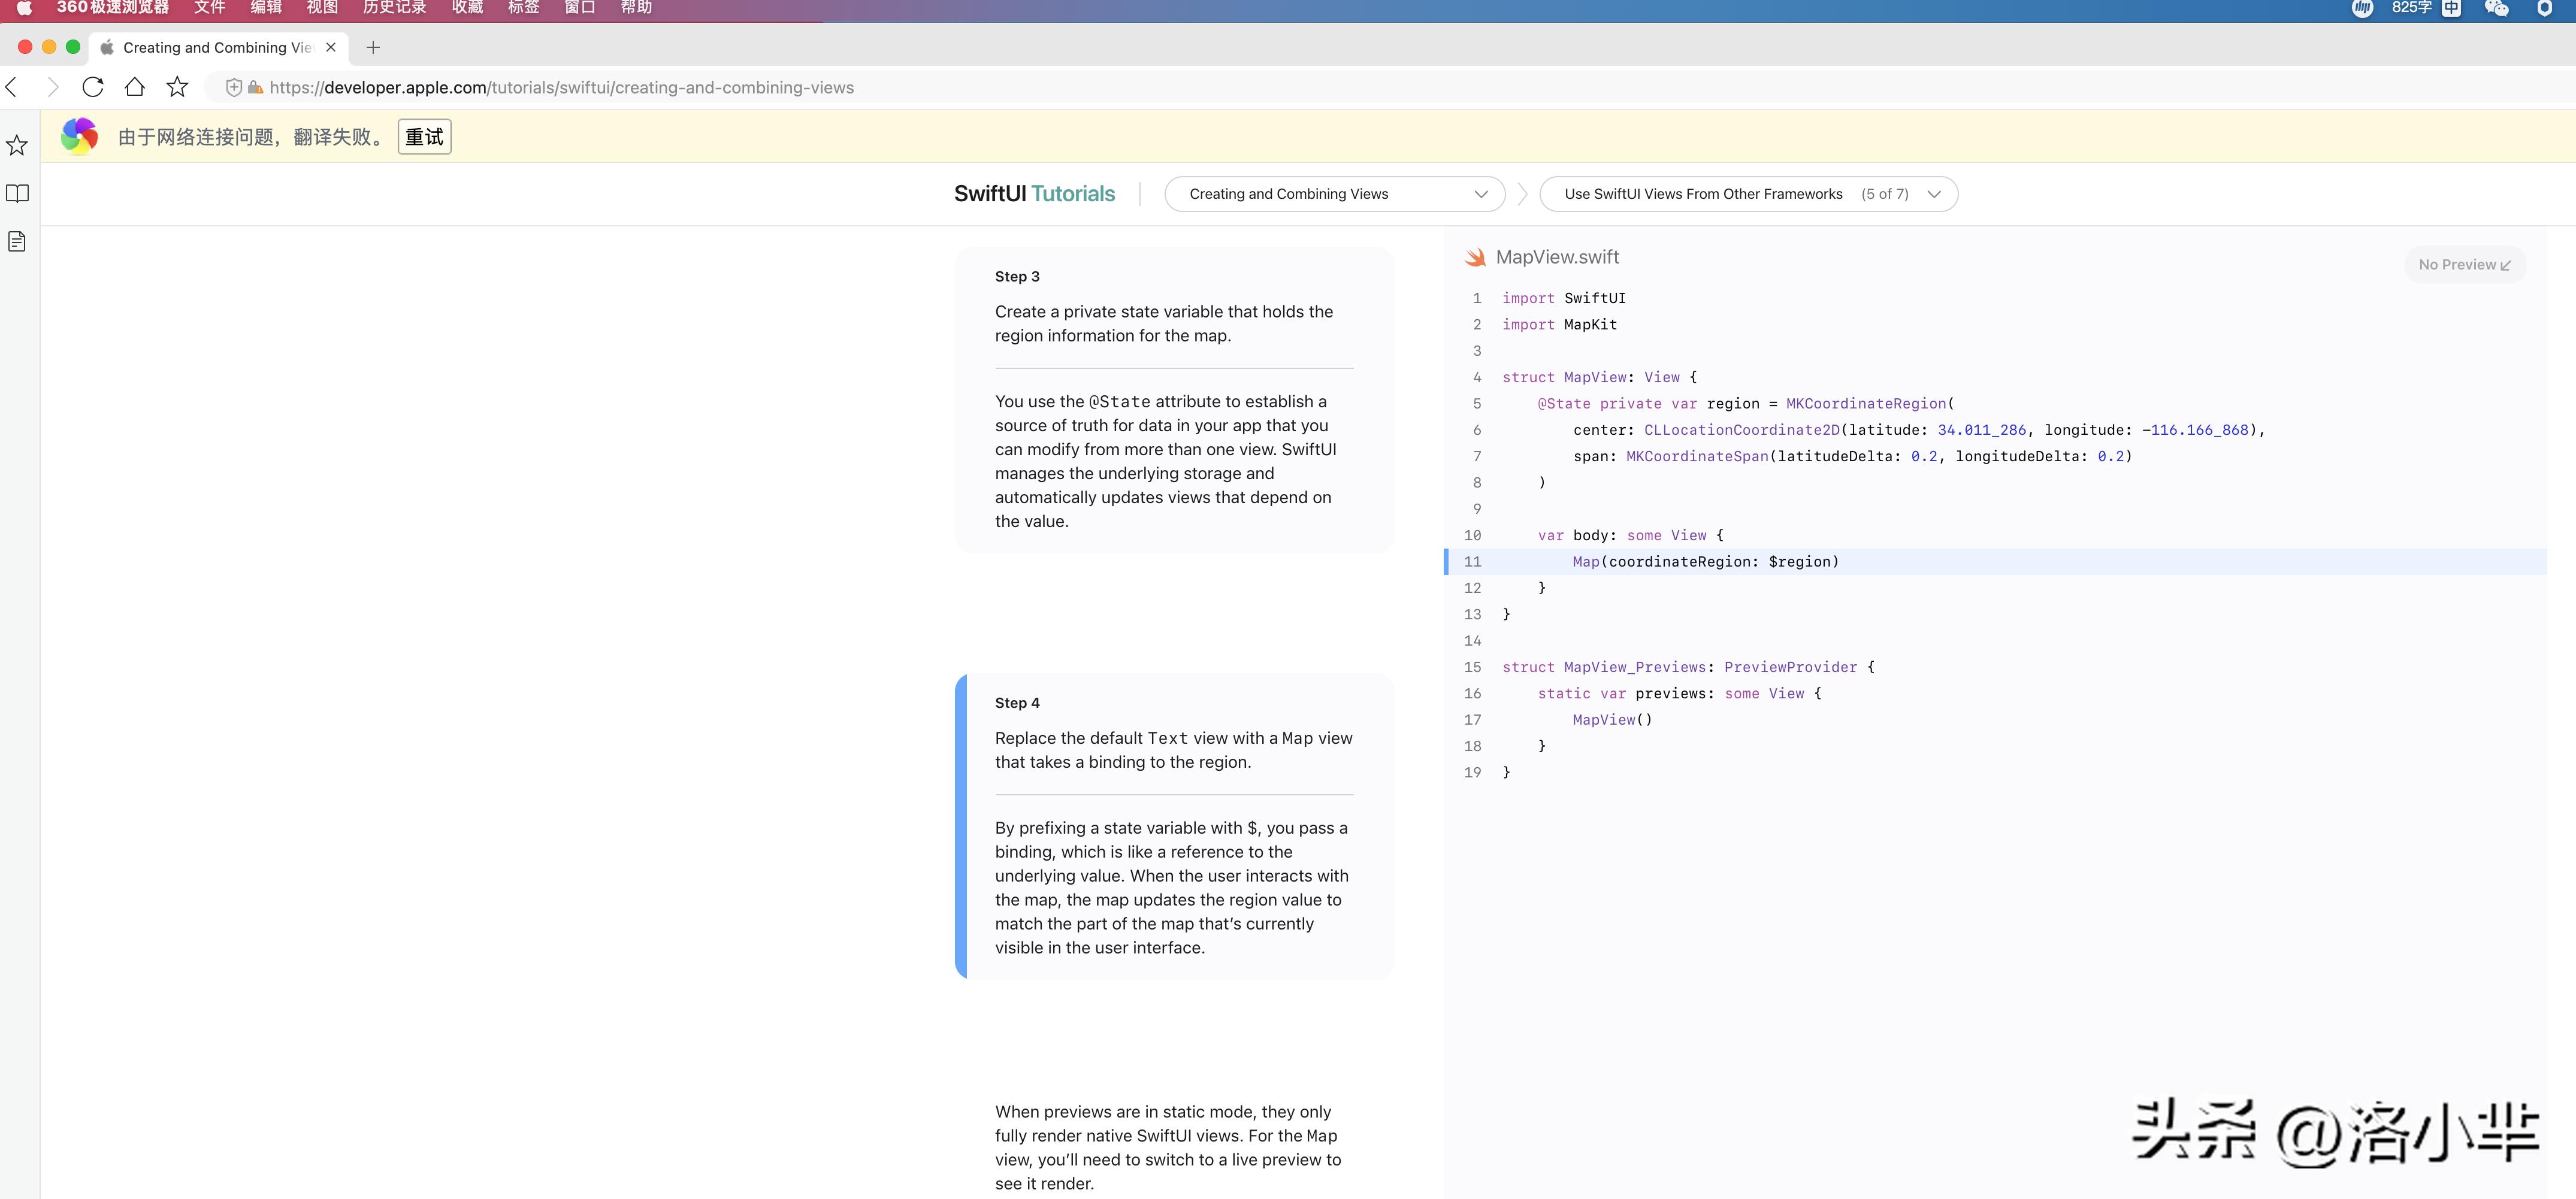Click the browser back arrow

tap(12, 87)
